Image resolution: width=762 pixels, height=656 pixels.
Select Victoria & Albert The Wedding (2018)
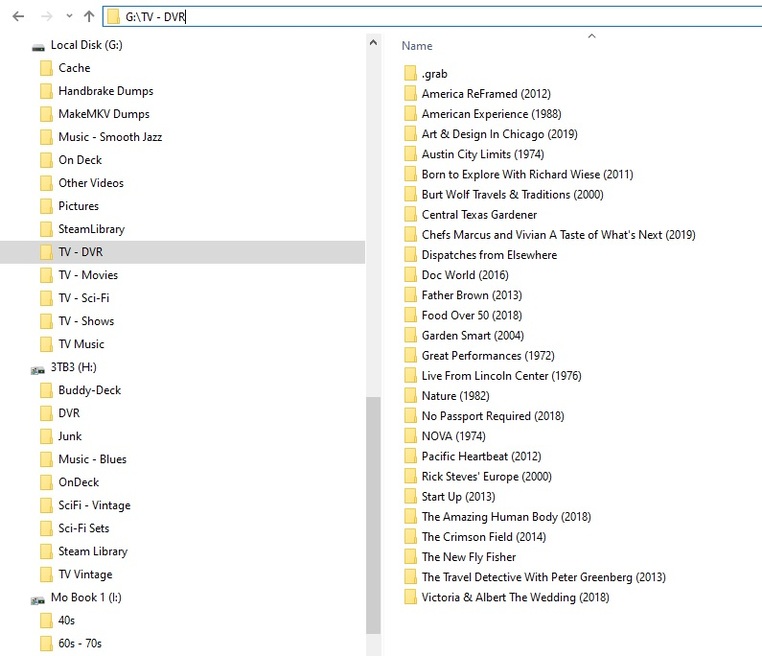pyautogui.click(x=515, y=597)
